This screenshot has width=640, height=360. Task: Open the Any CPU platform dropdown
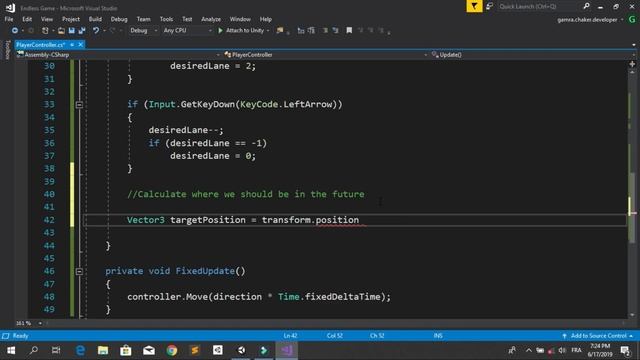pos(187,30)
